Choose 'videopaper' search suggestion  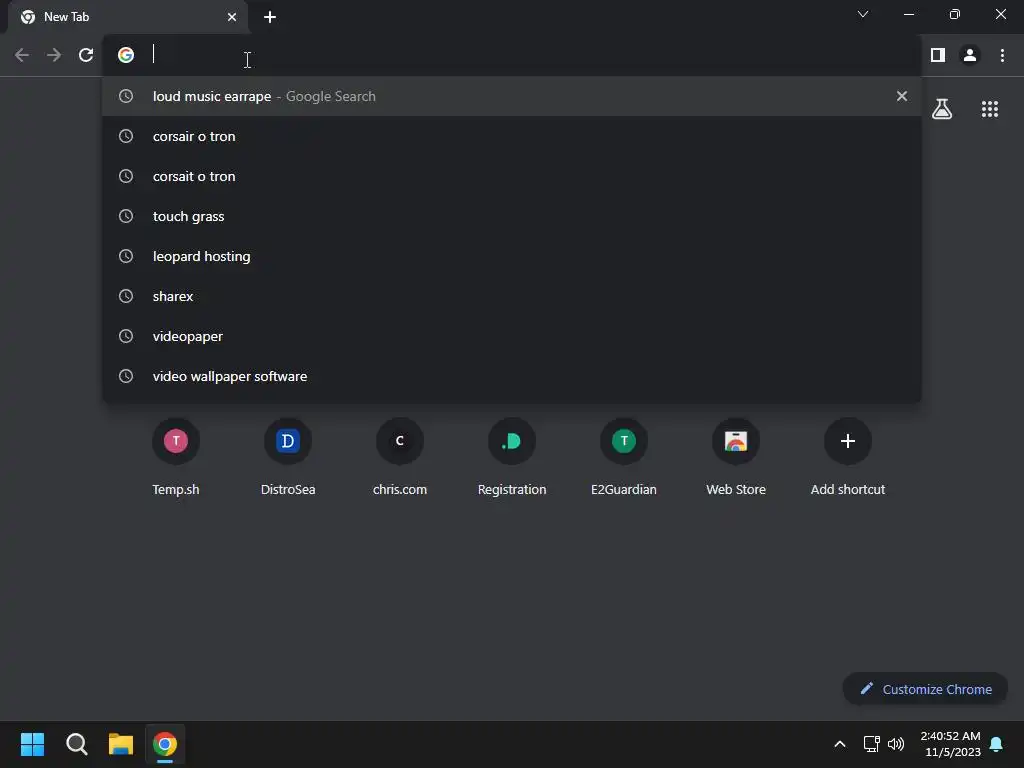click(511, 336)
